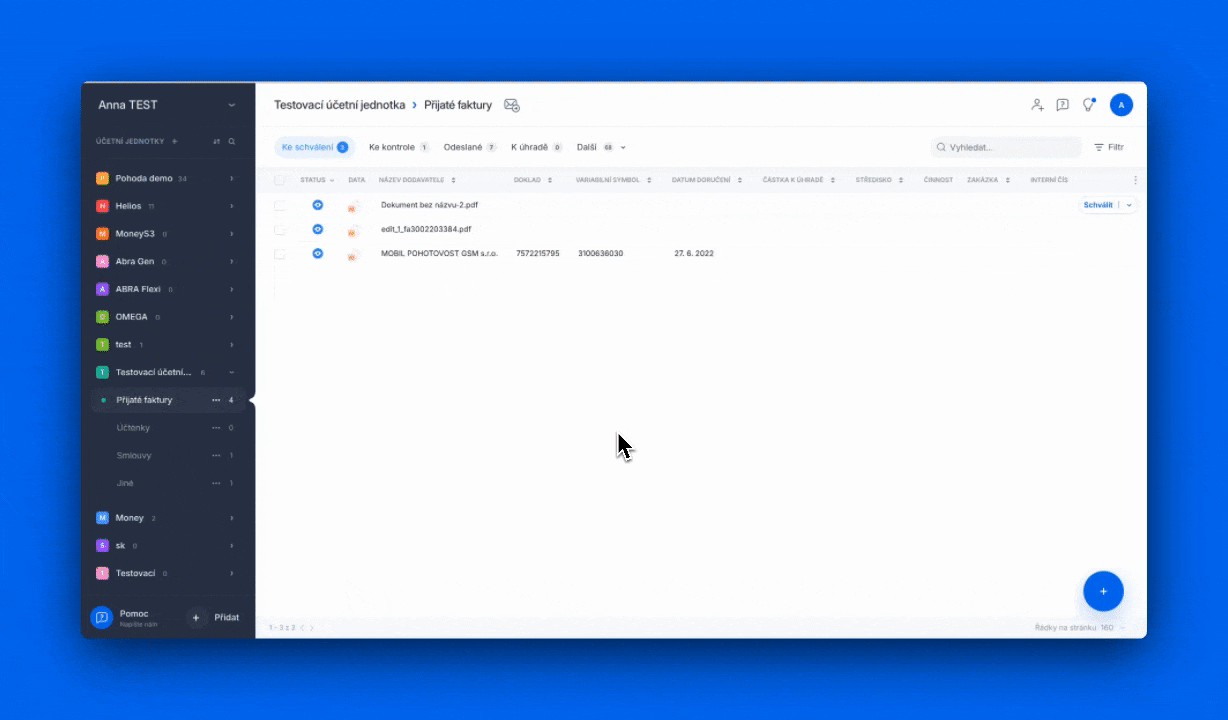1228x720 pixels.
Task: Open the help question bubble icon
Action: (x=1063, y=105)
